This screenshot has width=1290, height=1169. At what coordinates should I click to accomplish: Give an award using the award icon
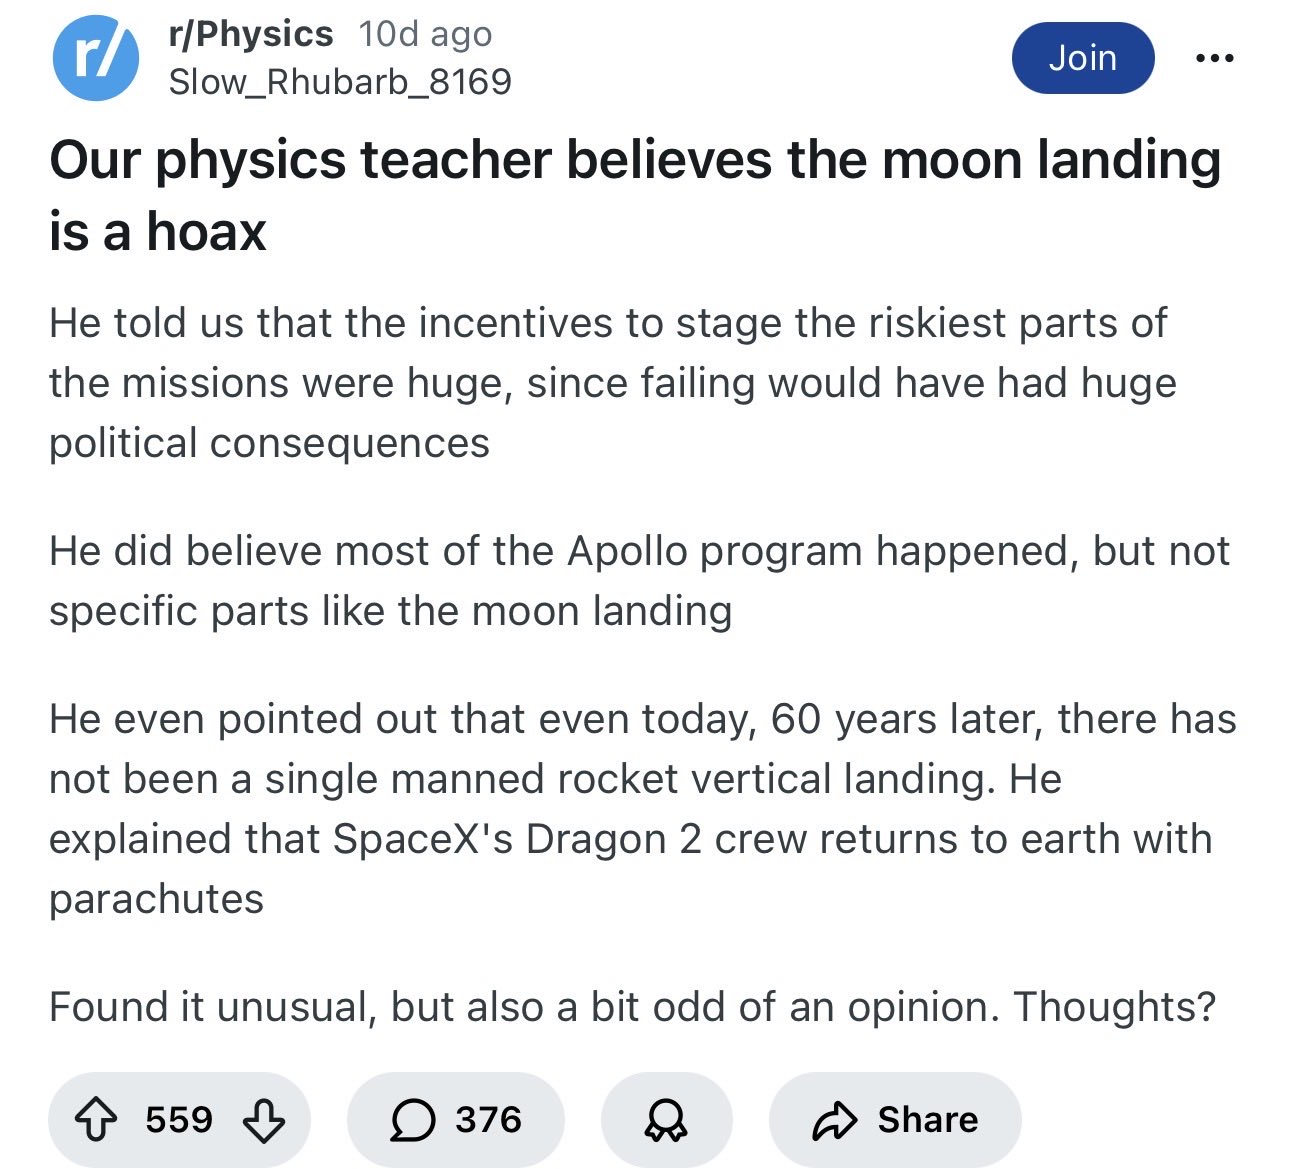coord(666,1120)
